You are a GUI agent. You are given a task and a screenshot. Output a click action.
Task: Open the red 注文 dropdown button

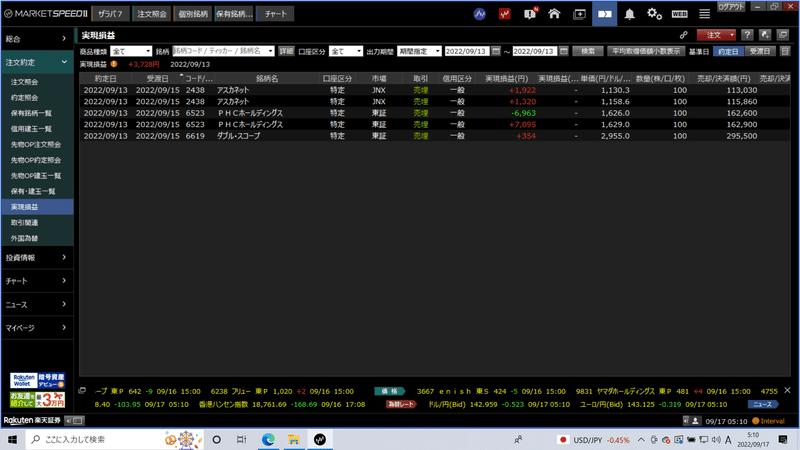[716, 35]
